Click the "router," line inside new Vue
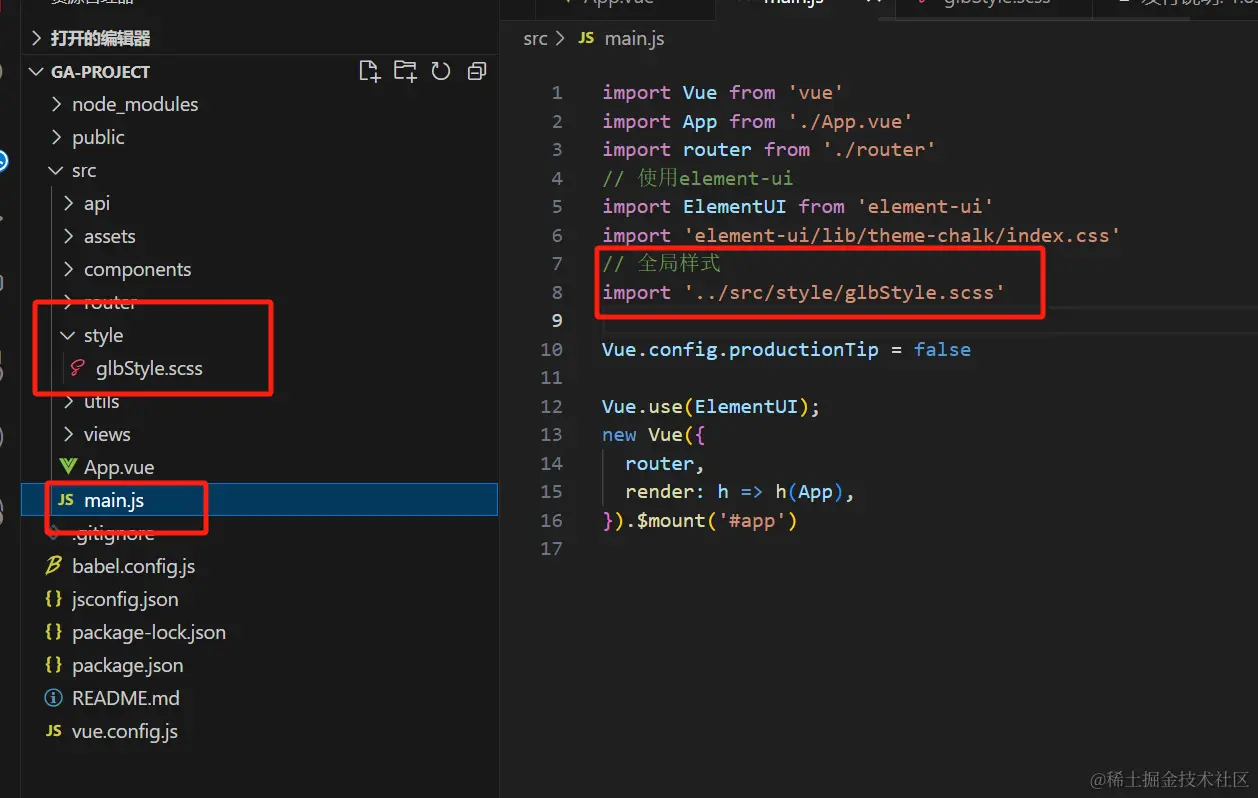This screenshot has width=1258, height=798. click(665, 463)
